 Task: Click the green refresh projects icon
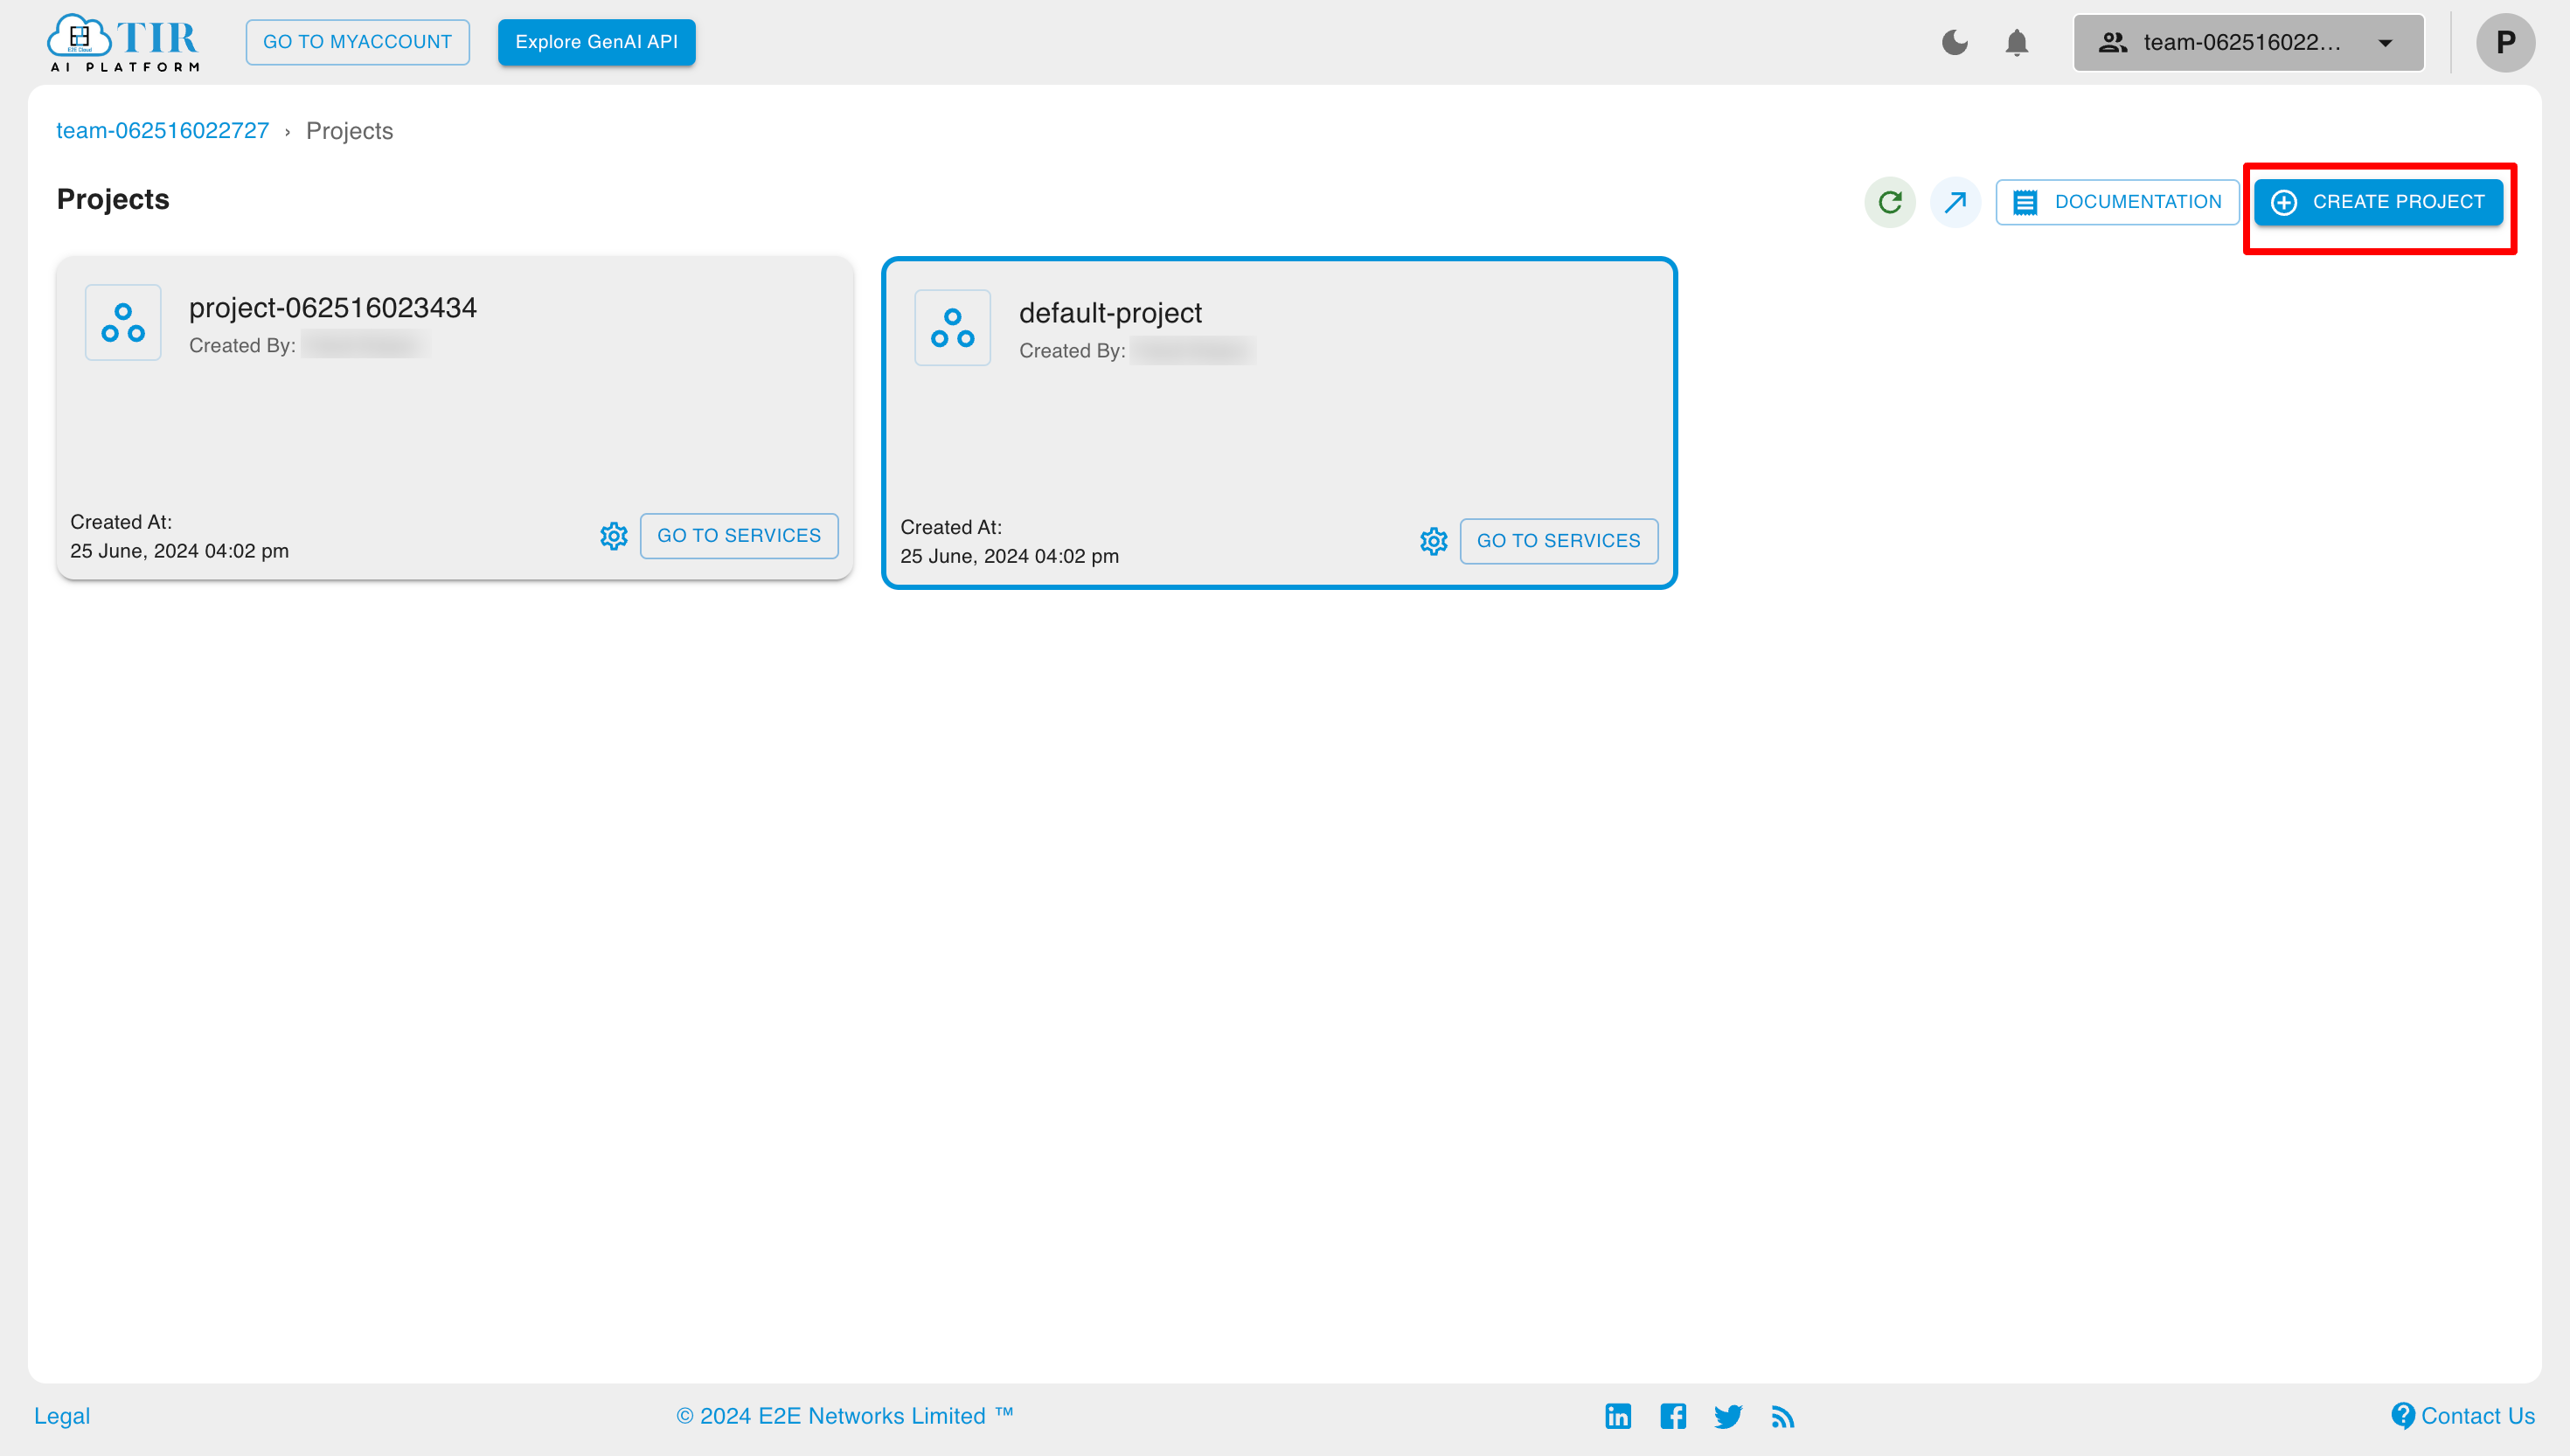(x=1889, y=202)
